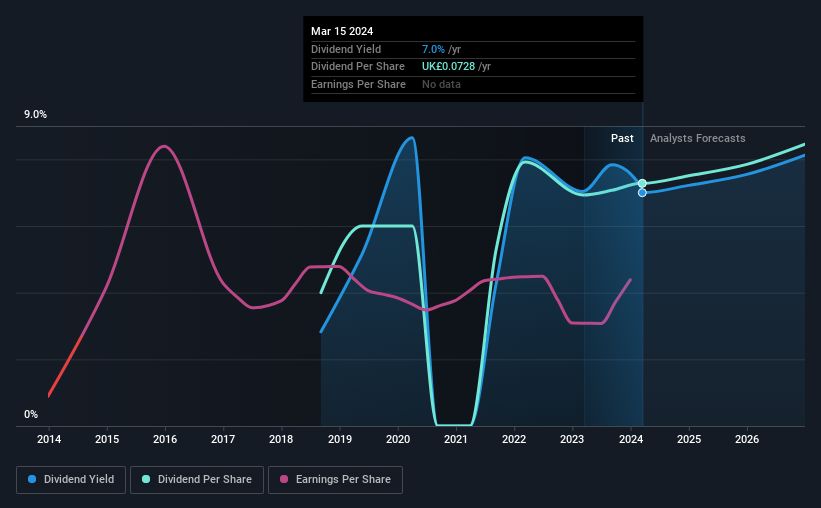Click the tooltip Dividend Per Share row label

point(358,67)
